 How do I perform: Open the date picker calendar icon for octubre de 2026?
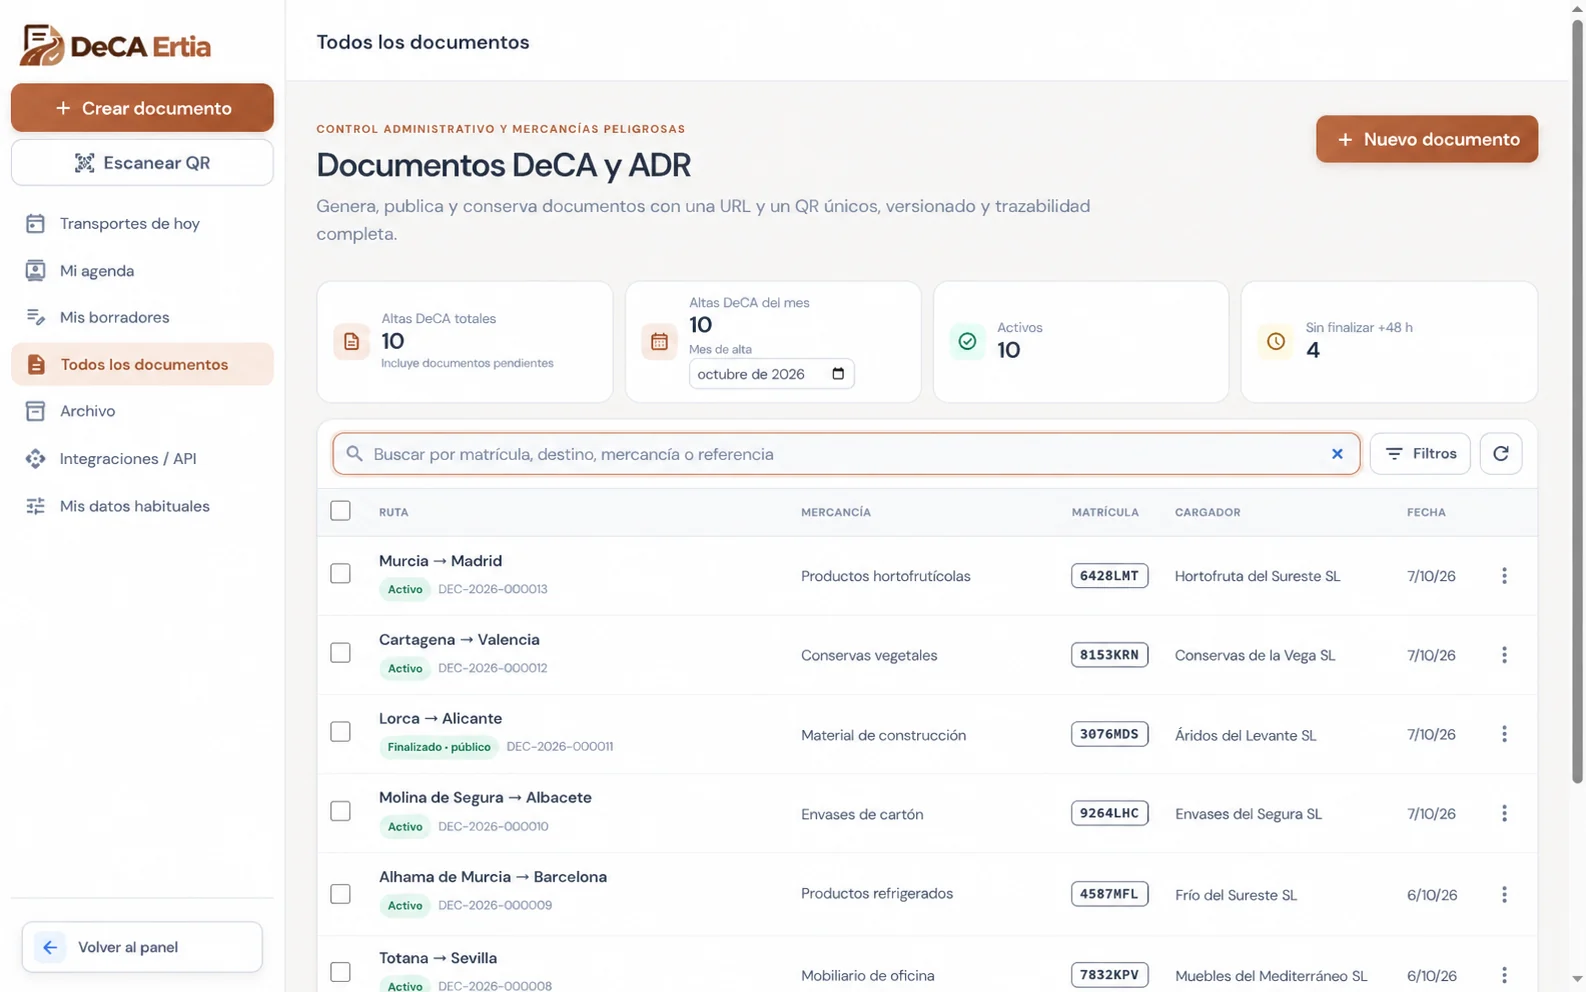point(838,374)
